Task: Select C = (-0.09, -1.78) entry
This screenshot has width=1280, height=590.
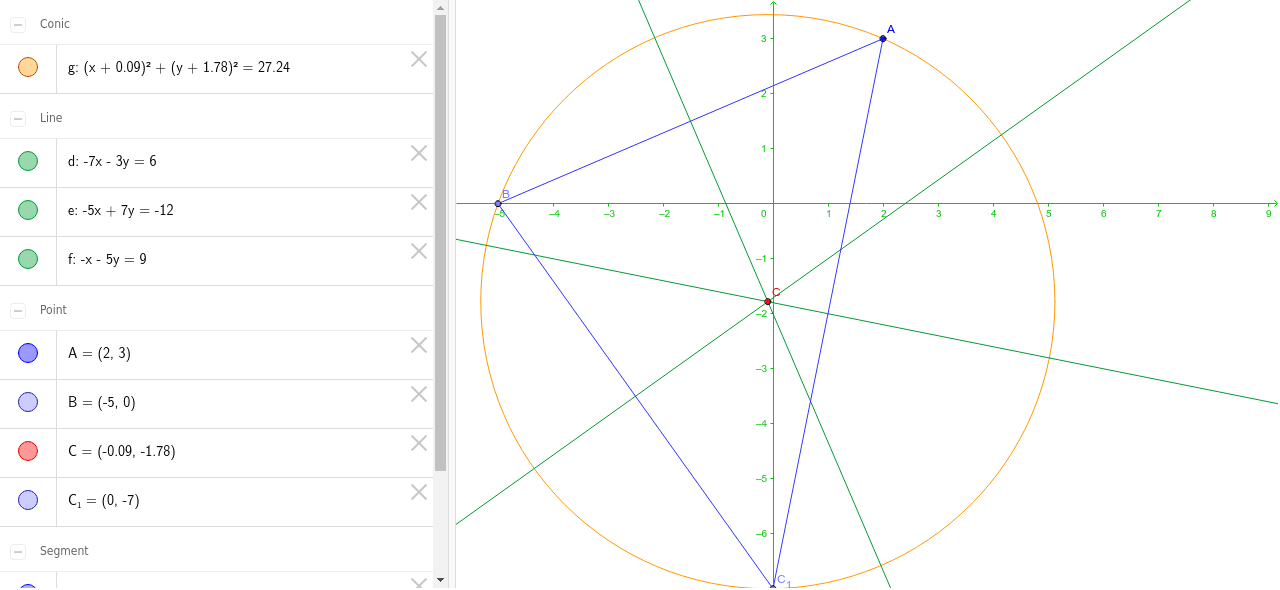Action: click(122, 452)
